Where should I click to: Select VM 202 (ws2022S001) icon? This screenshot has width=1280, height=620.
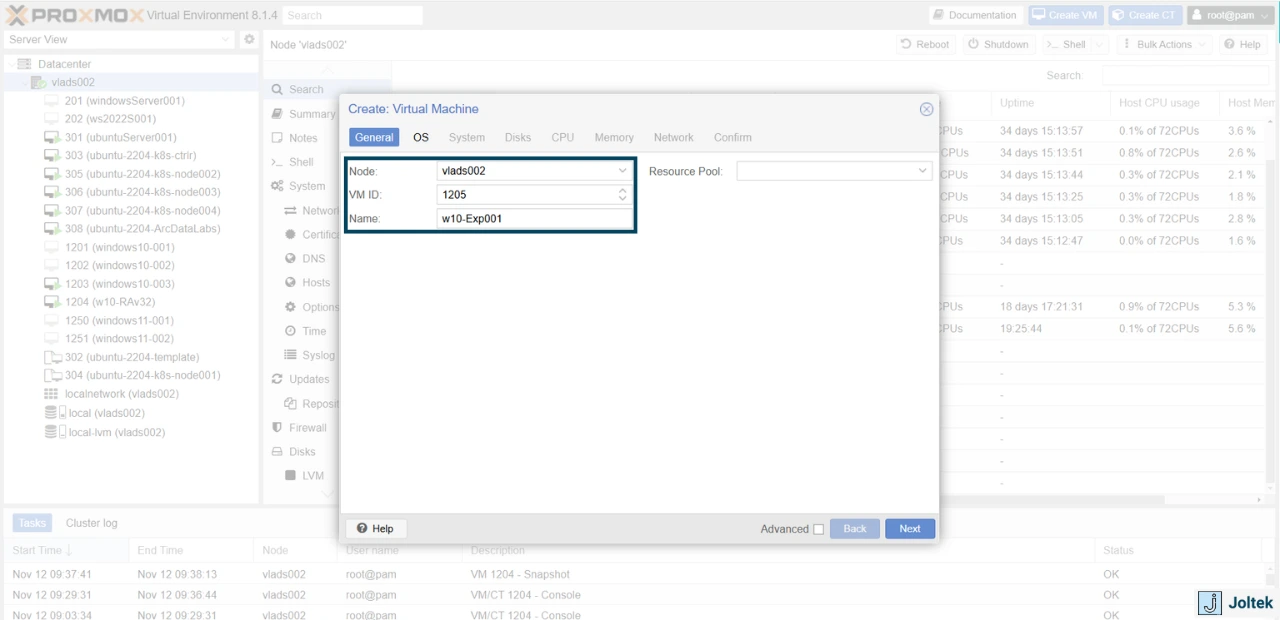[x=52, y=119]
